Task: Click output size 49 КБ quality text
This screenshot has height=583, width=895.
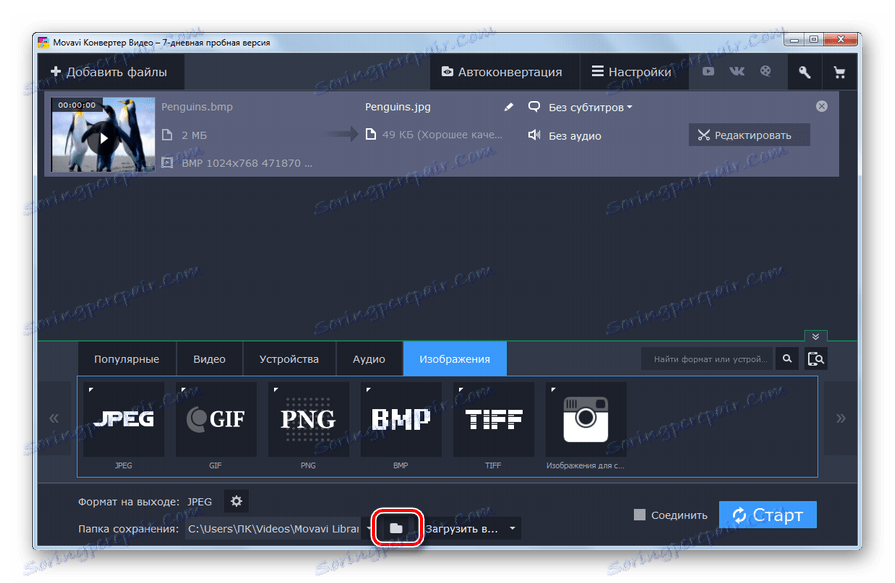Action: 442,135
